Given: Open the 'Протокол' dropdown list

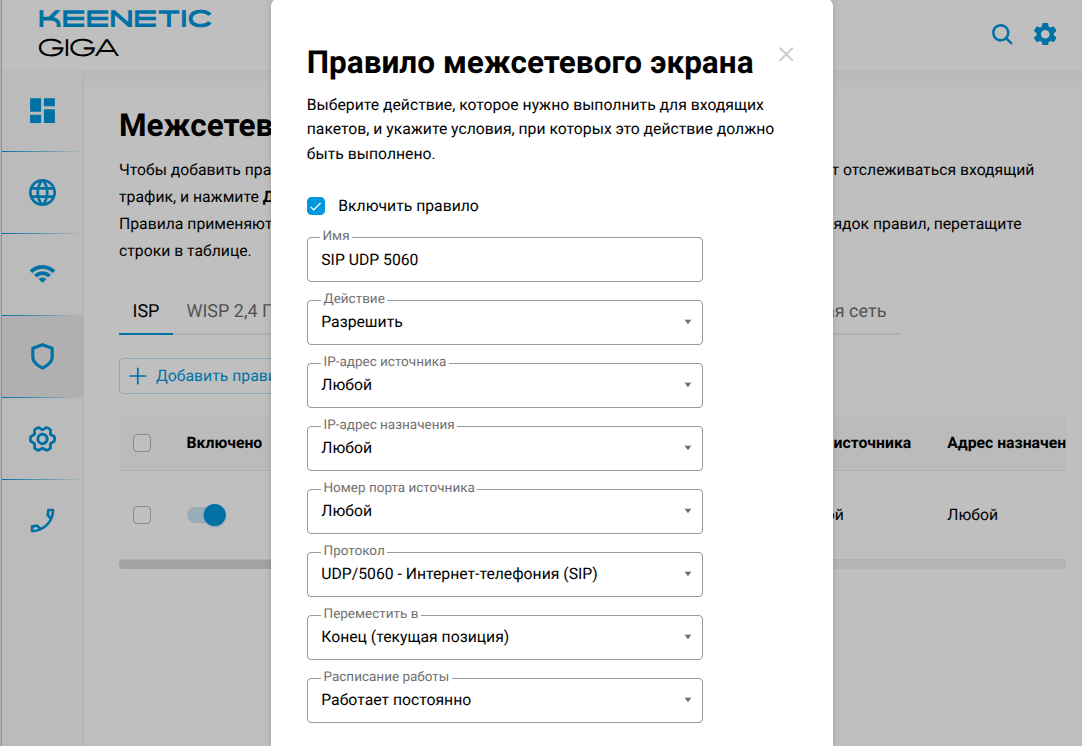Looking at the screenshot, I should tap(504, 574).
